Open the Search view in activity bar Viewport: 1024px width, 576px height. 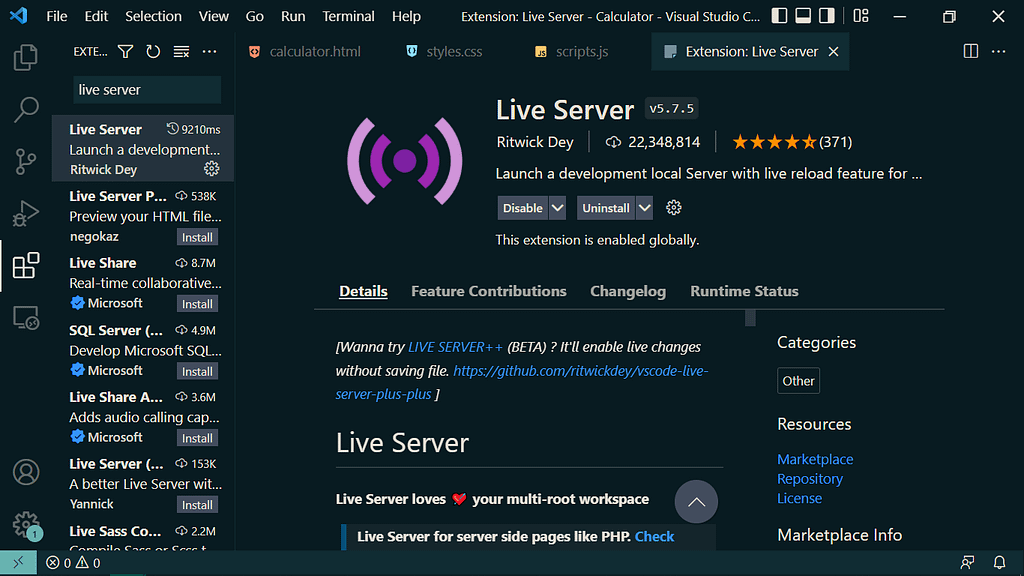pyautogui.click(x=25, y=109)
